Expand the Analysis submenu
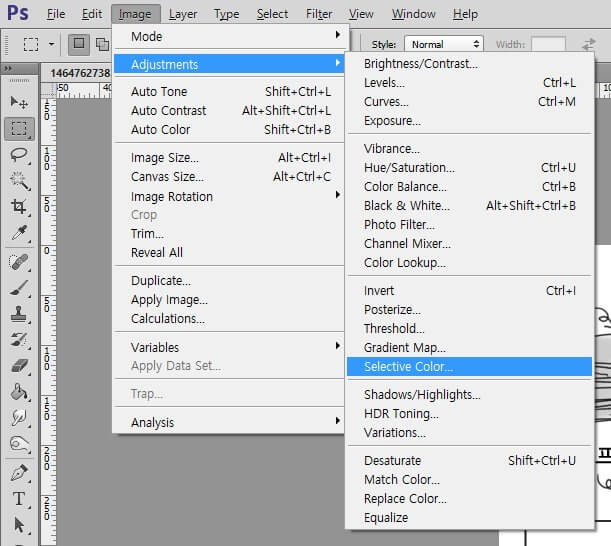 [230, 422]
